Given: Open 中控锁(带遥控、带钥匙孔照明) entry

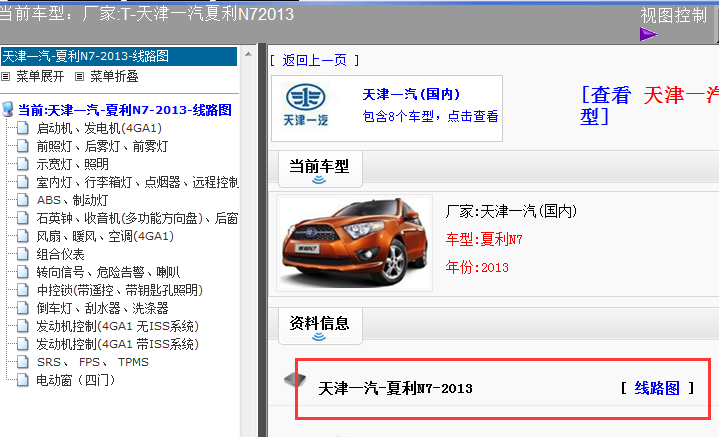Looking at the screenshot, I should pyautogui.click(x=120, y=290).
